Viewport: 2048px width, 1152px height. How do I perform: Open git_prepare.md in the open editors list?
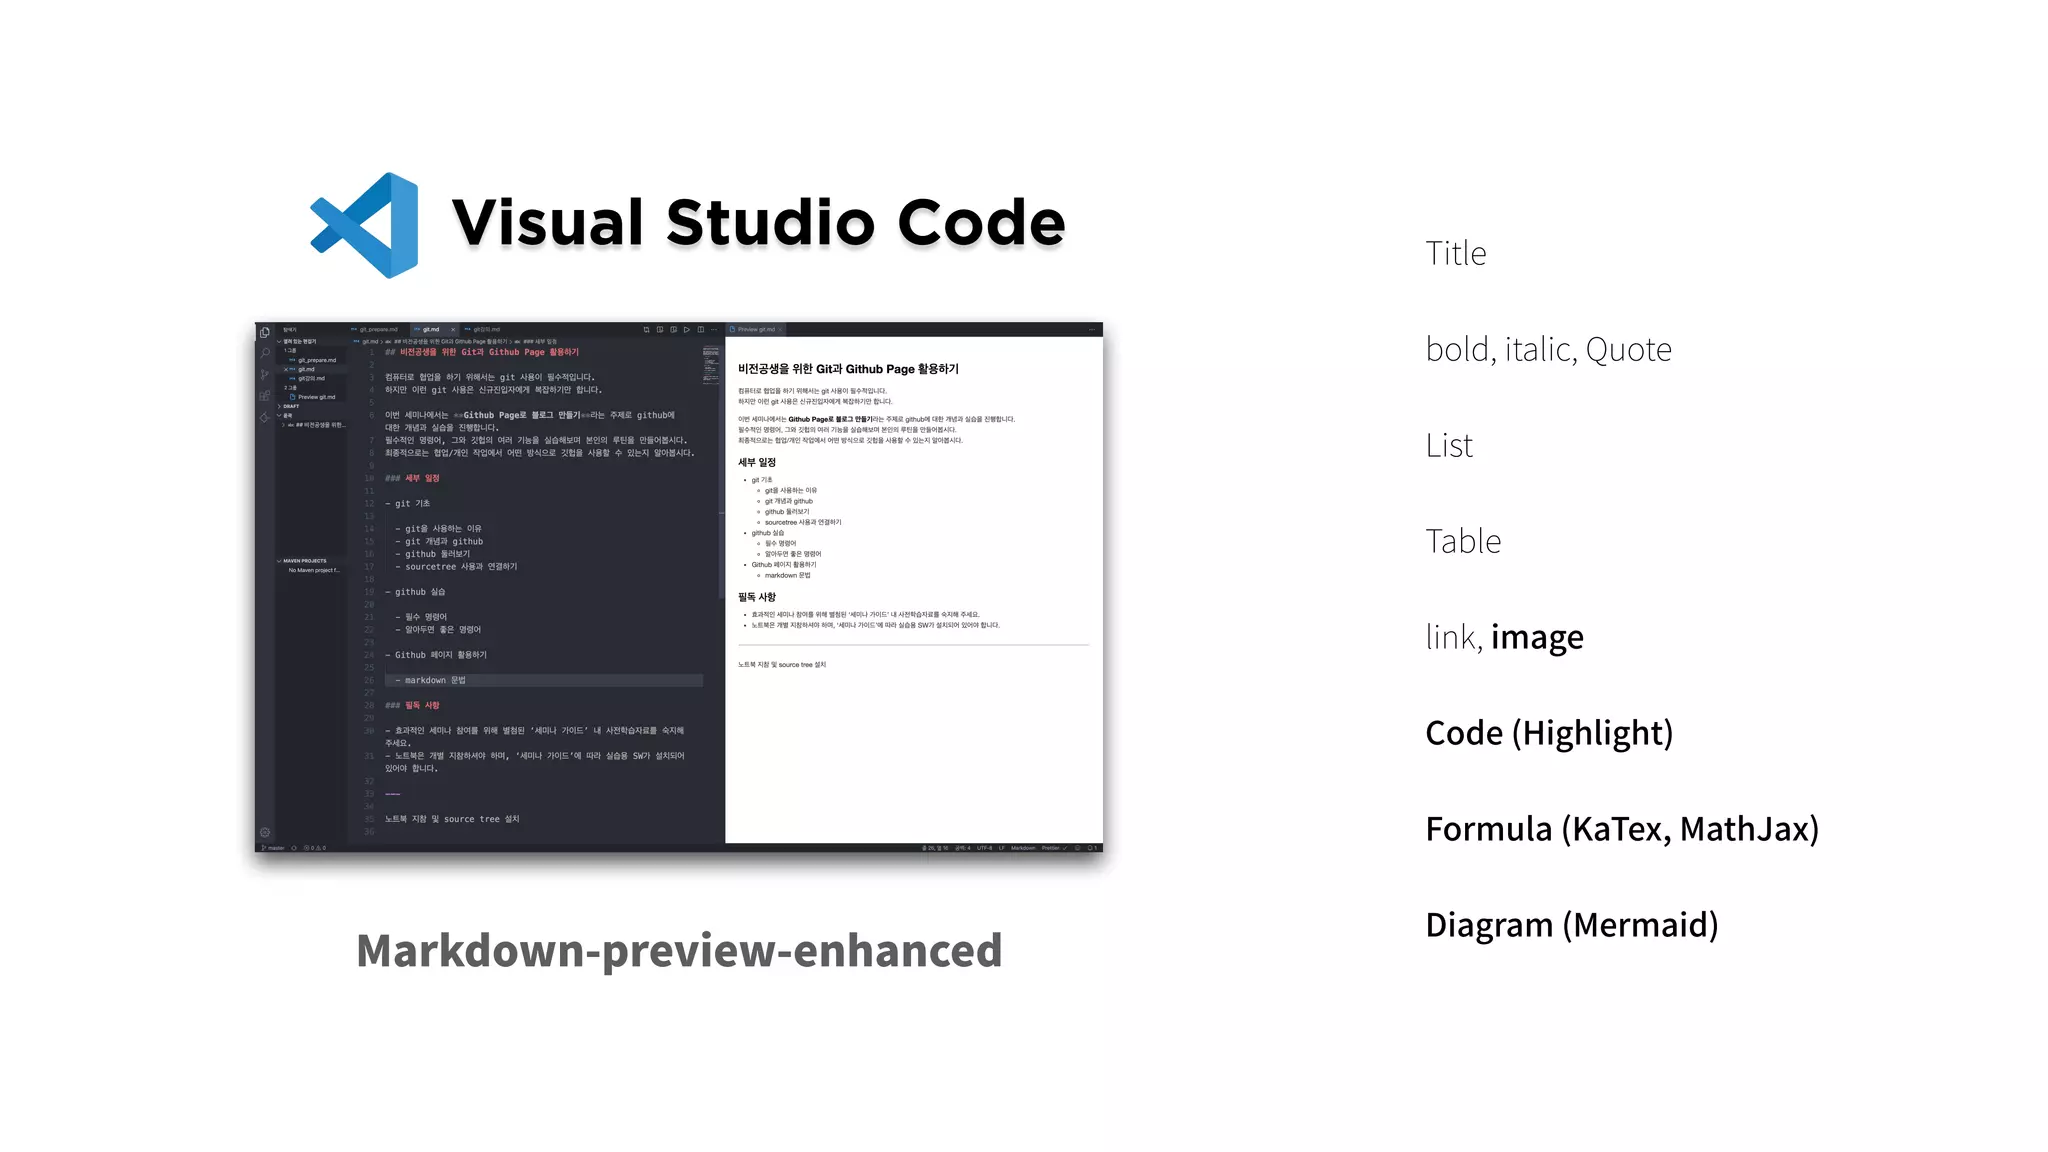pos(316,360)
